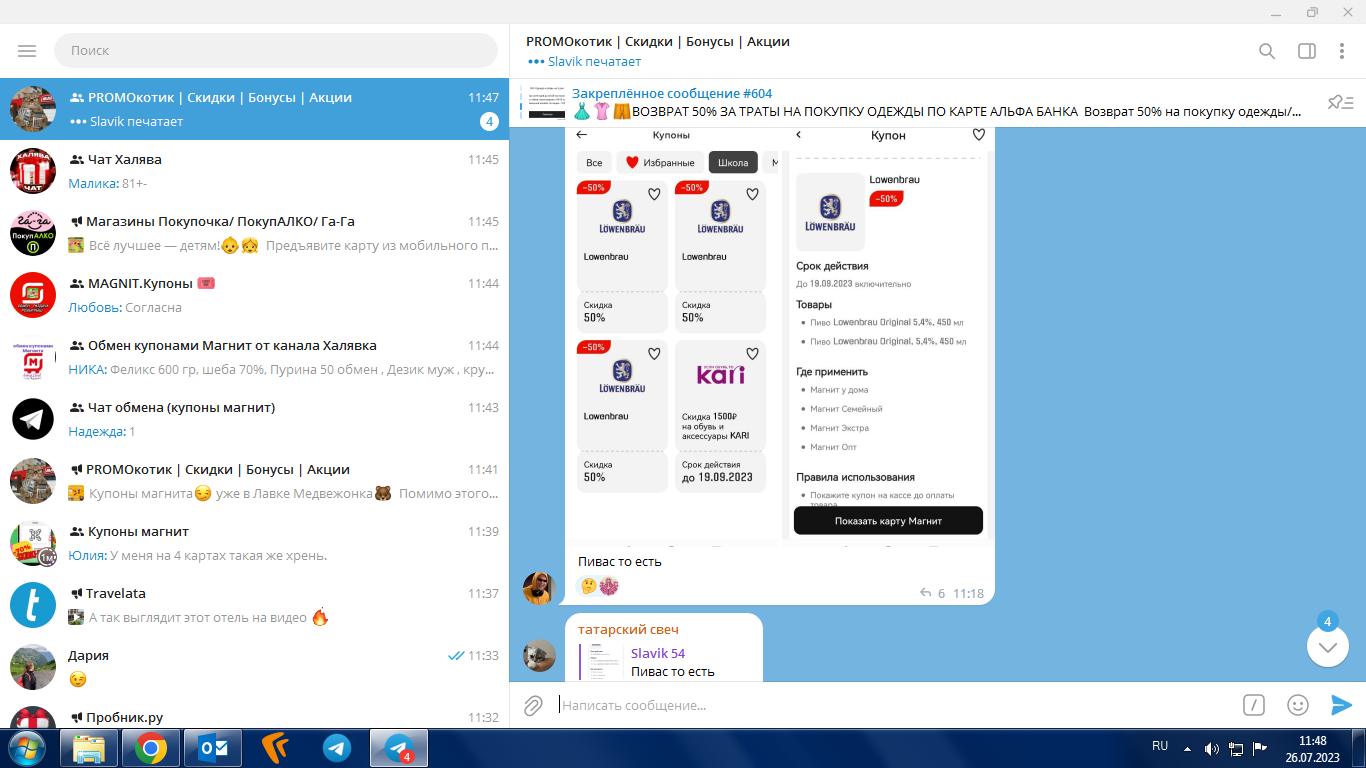1366x768 pixels.
Task: Open the Пробник.ру channel
Action: [x=255, y=715]
